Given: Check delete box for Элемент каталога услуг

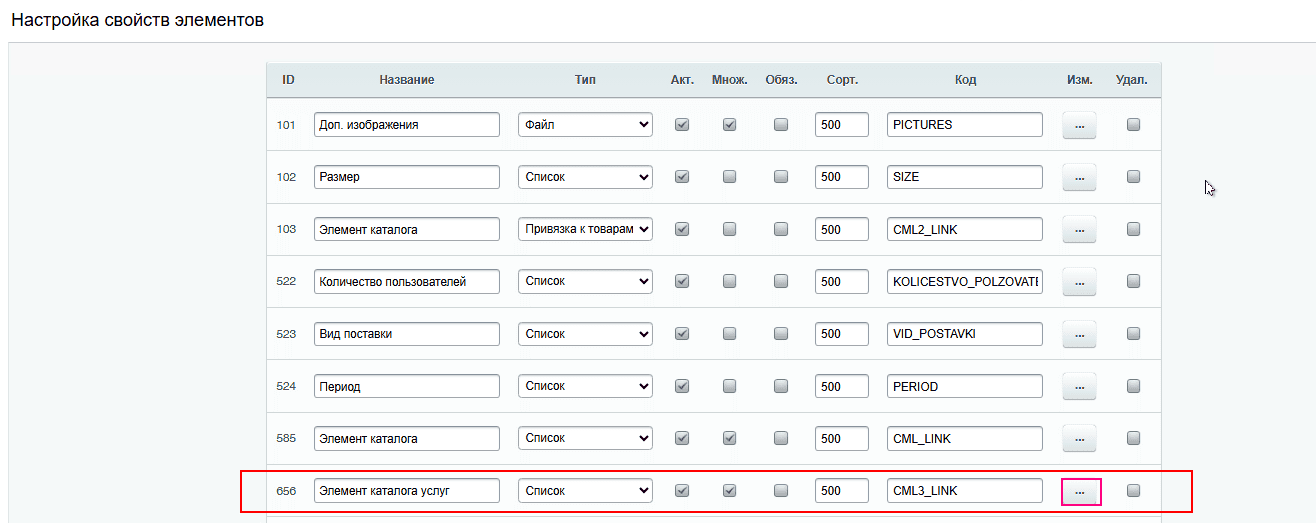Looking at the screenshot, I should tap(1133, 490).
